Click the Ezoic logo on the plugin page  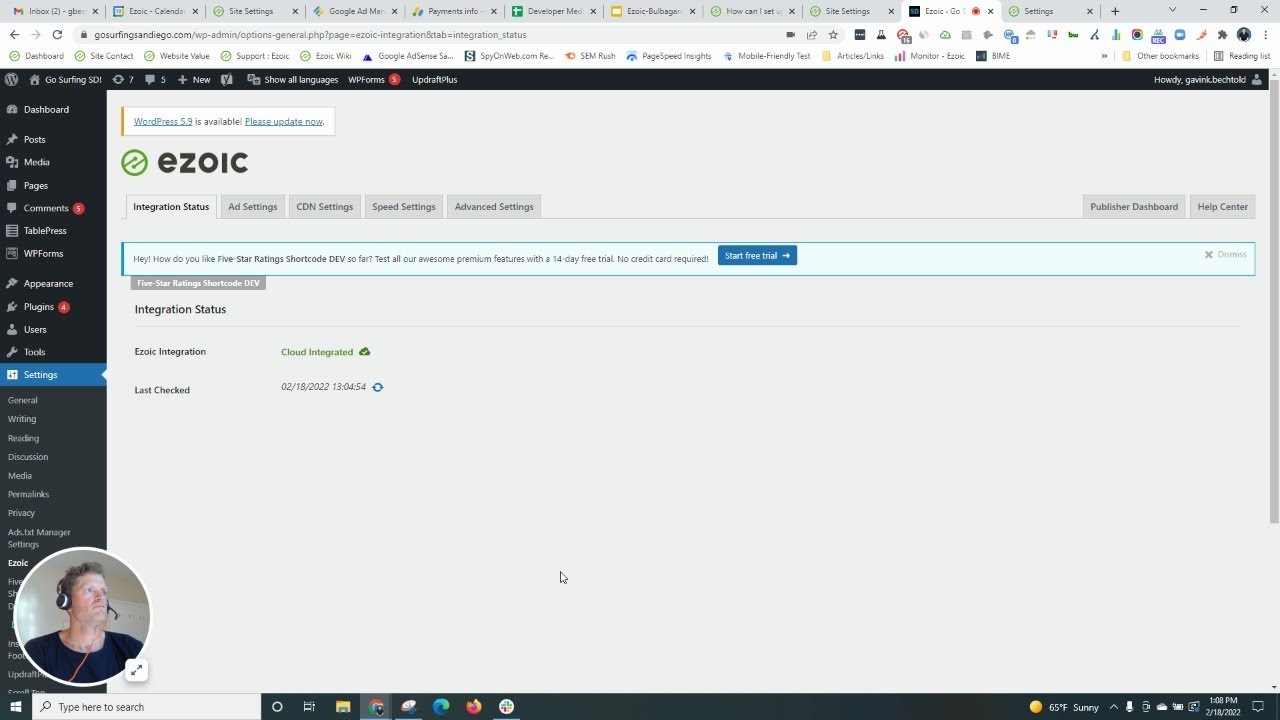click(184, 162)
